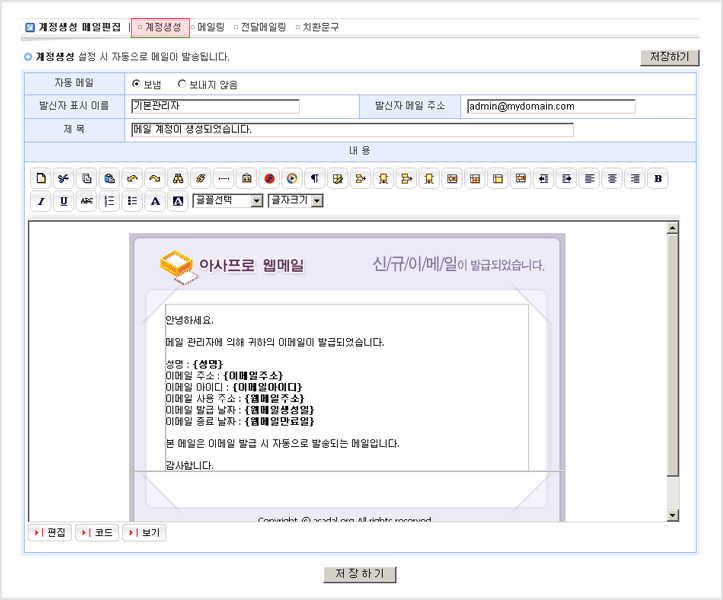Viewport: 723px width, 600px height.
Task: Click the Find binoculars icon
Action: point(177,179)
